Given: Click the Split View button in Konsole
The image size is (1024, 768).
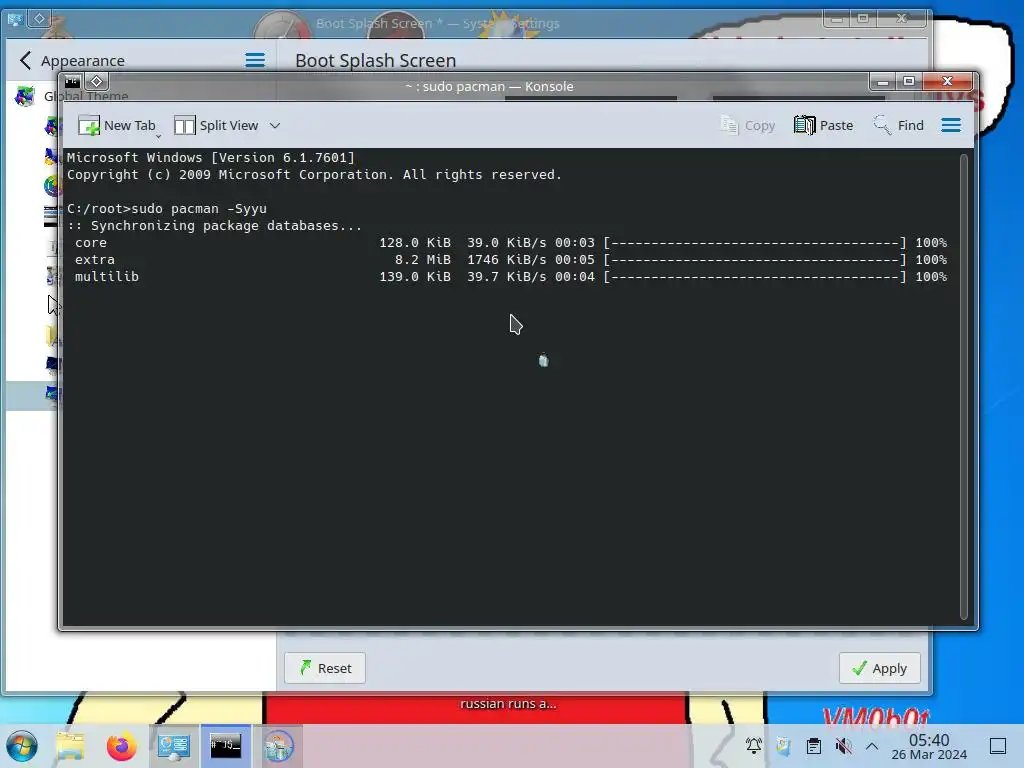Looking at the screenshot, I should click(216, 125).
